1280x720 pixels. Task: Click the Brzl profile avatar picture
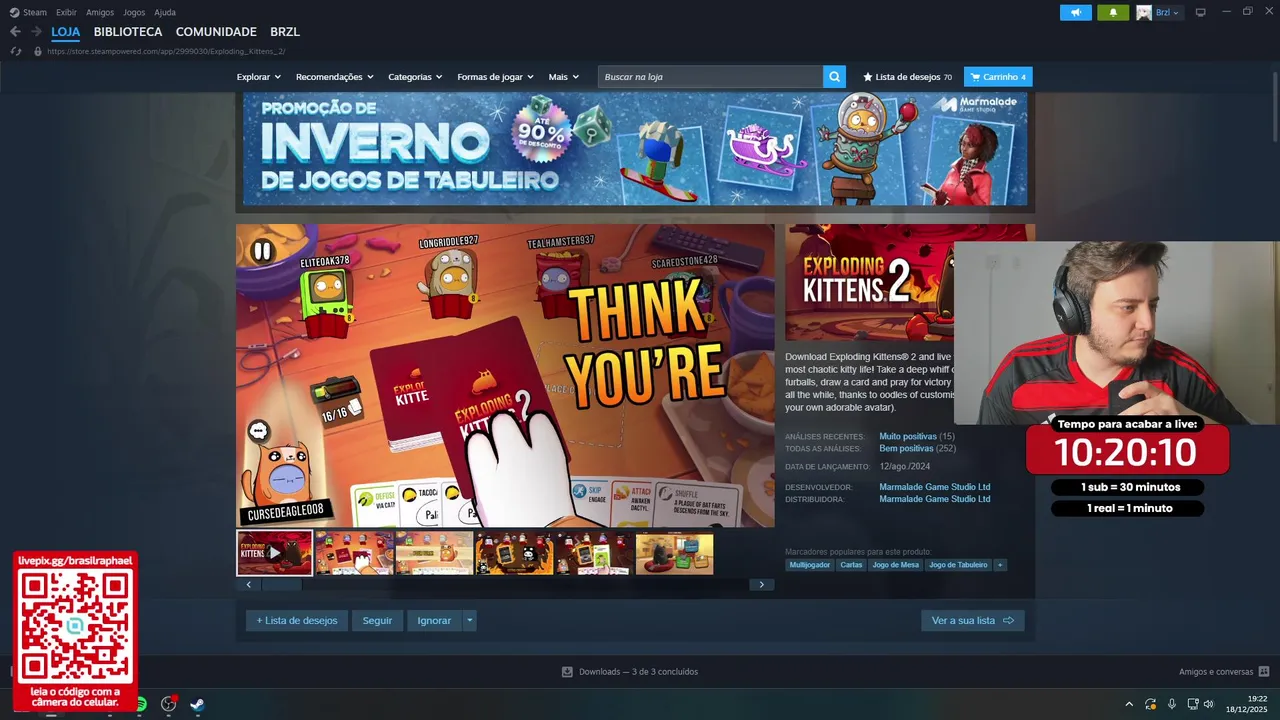[1144, 12]
